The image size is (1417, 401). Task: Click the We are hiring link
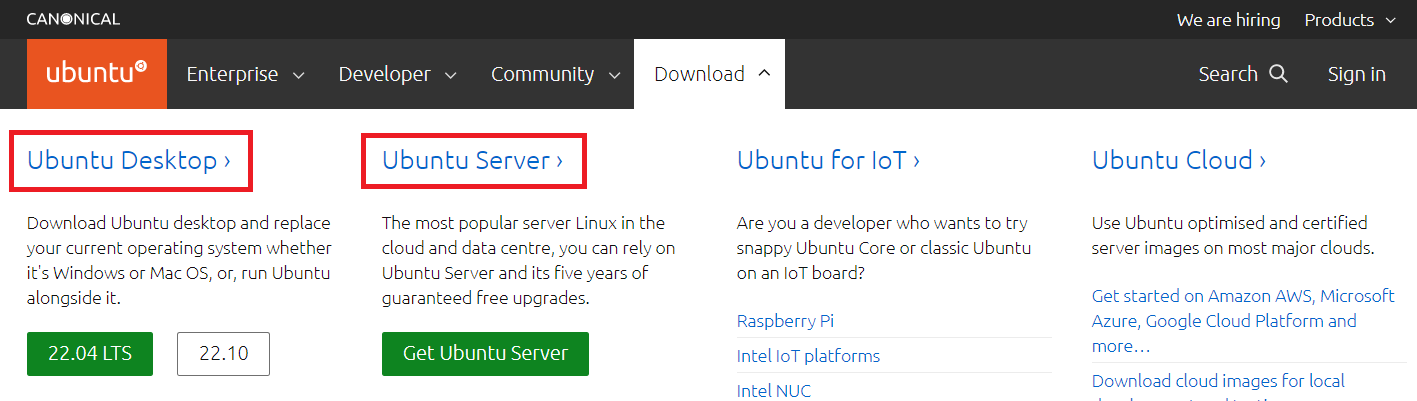(1228, 20)
